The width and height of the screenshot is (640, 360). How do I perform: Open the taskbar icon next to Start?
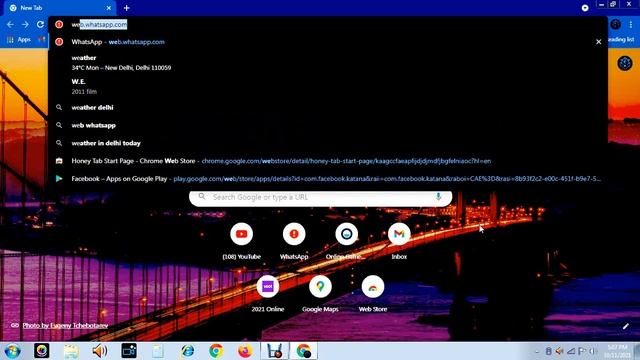(42, 351)
